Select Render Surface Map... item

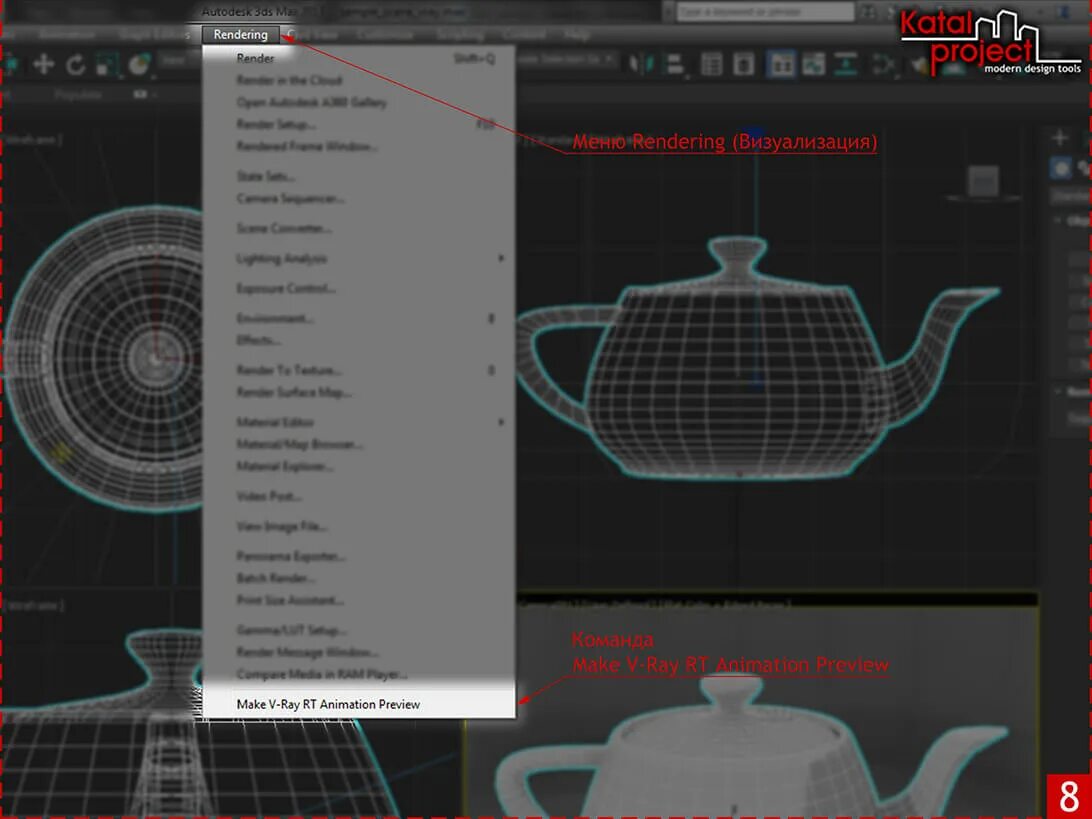pyautogui.click(x=359, y=393)
